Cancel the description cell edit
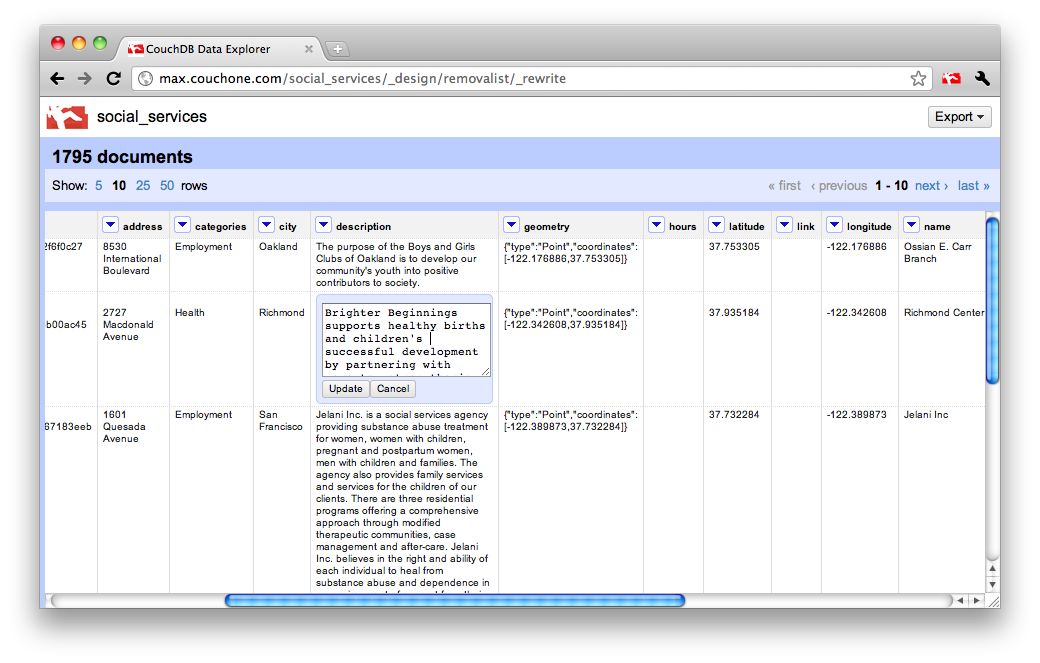The height and width of the screenshot is (663, 1040). (x=393, y=389)
